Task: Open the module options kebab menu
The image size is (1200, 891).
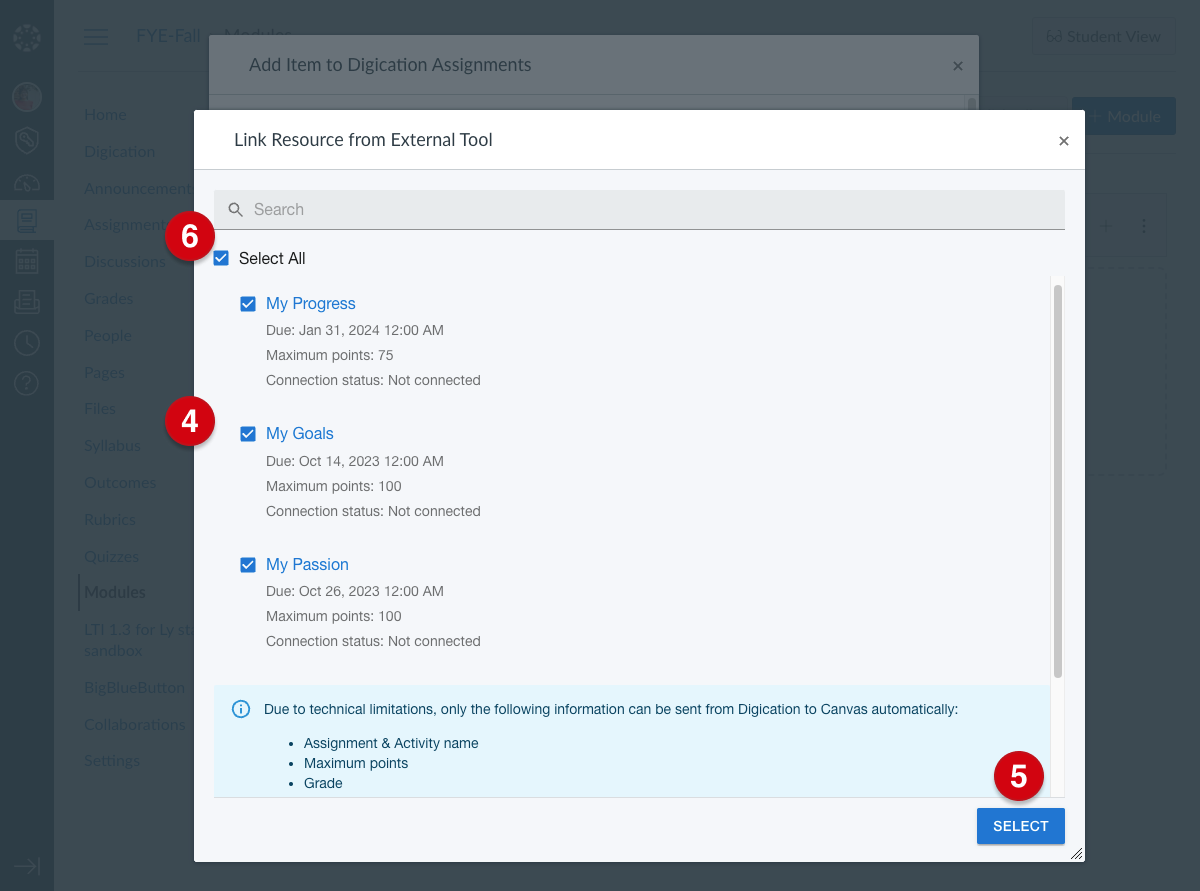Action: 1144,226
